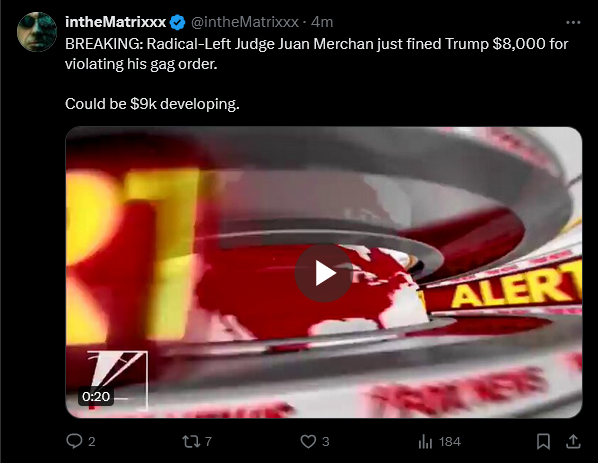Like the tweet with heart icon

click(x=308, y=442)
